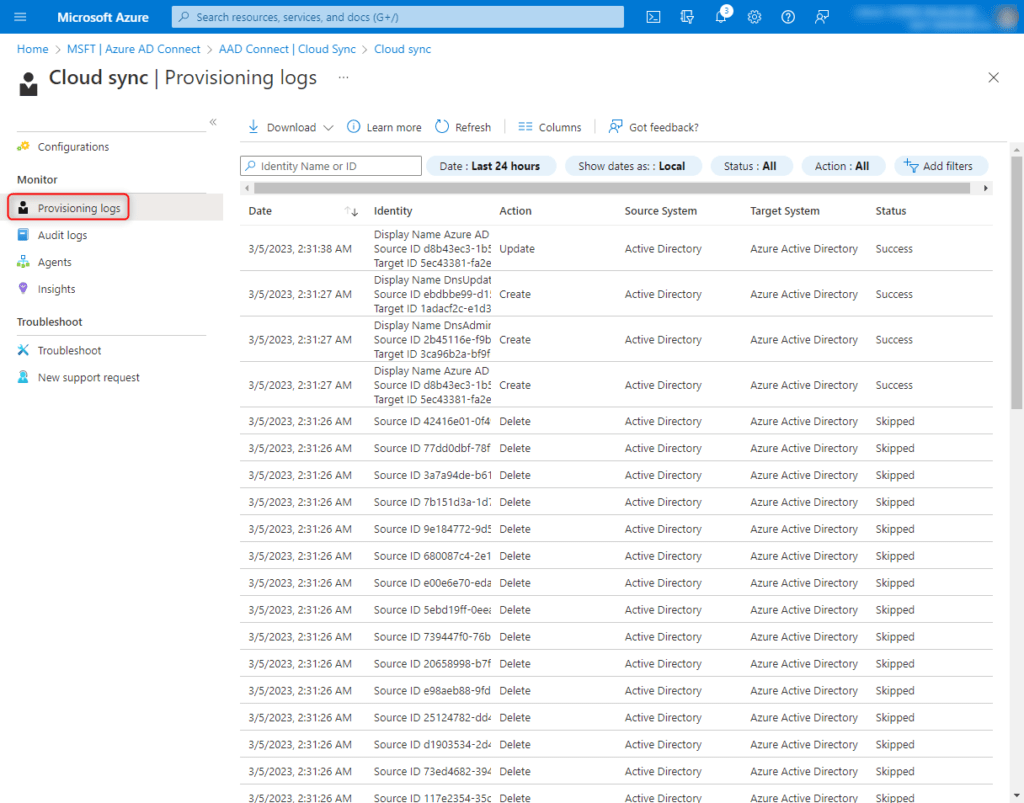This screenshot has height=803, width=1024.
Task: Open the notifications bell
Action: pos(721,16)
